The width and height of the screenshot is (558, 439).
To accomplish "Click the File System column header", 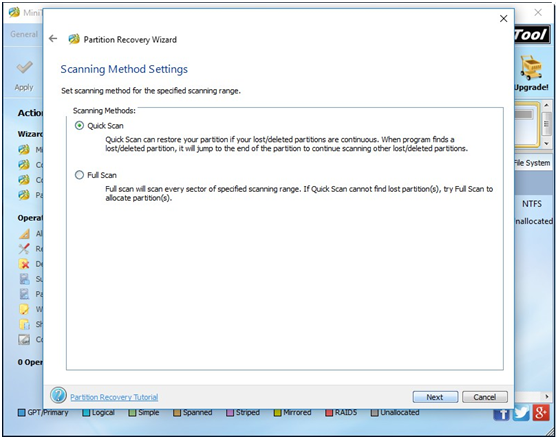I will point(532,163).
